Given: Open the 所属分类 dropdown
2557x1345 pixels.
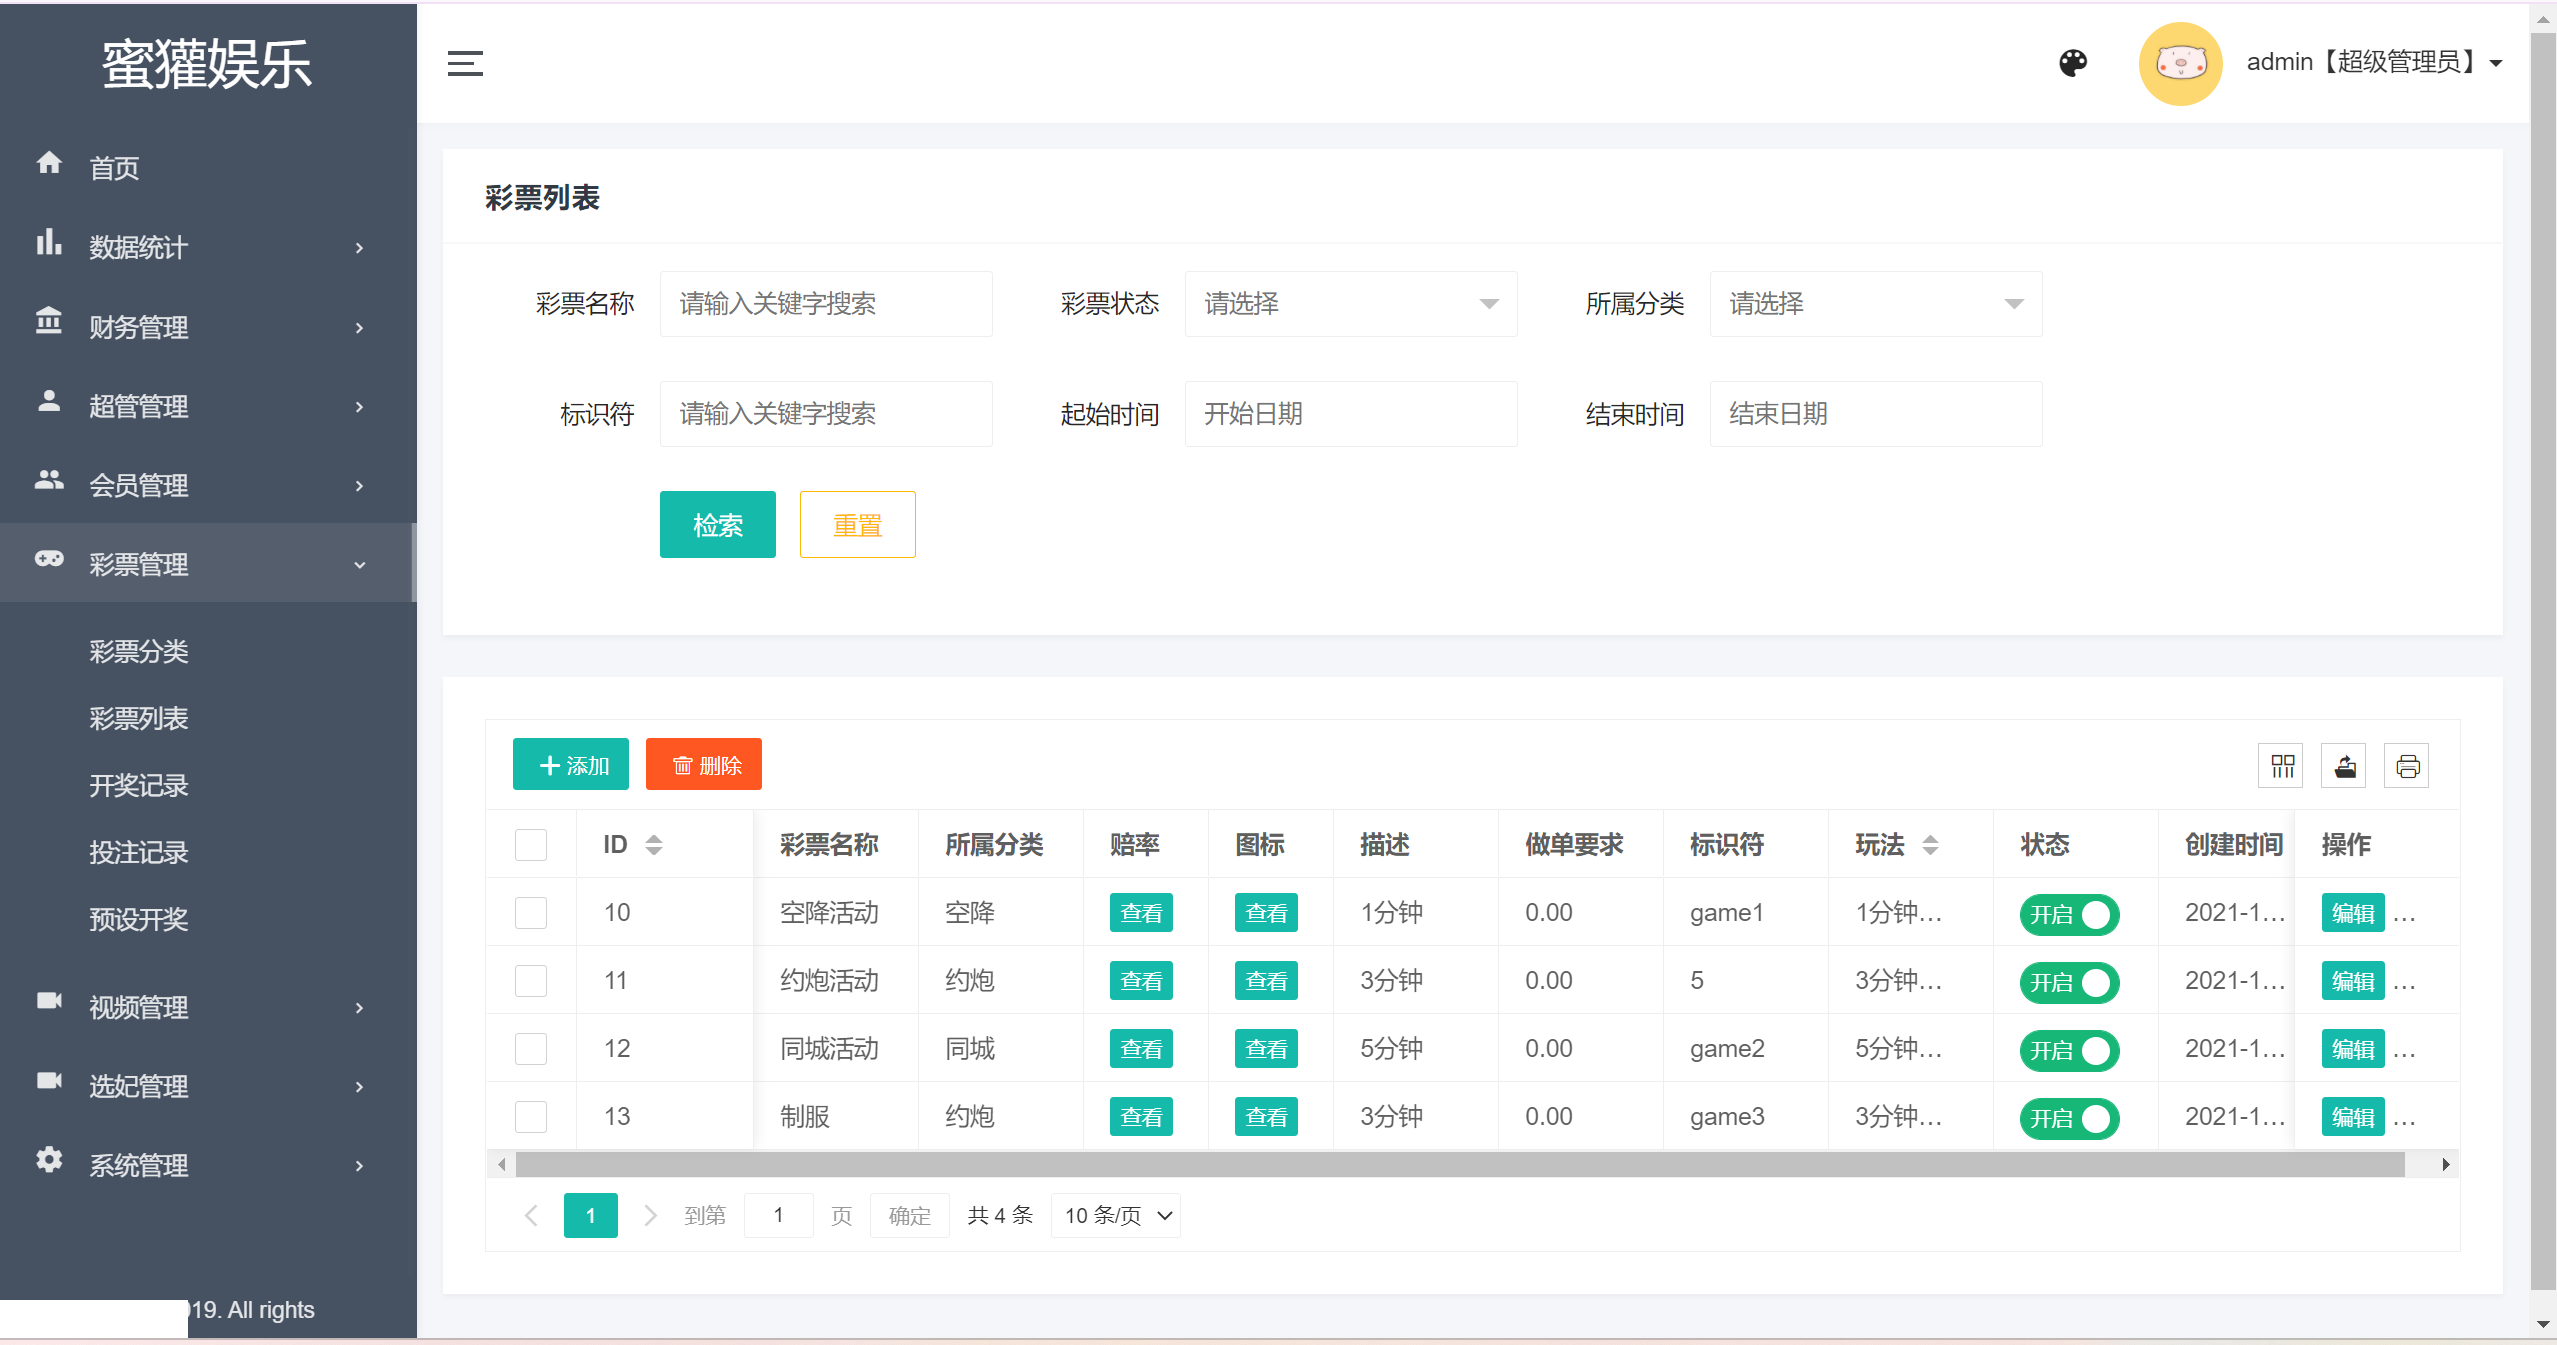Looking at the screenshot, I should (x=1874, y=304).
